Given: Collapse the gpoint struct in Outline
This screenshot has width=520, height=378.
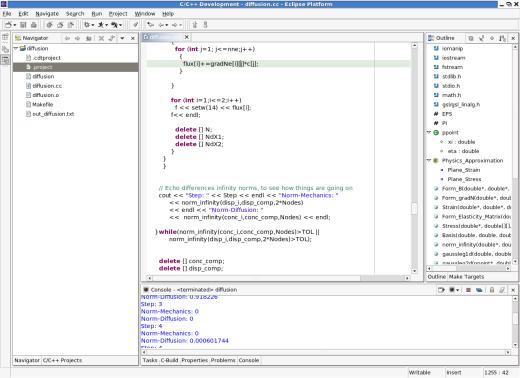Looking at the screenshot, I should pos(429,132).
